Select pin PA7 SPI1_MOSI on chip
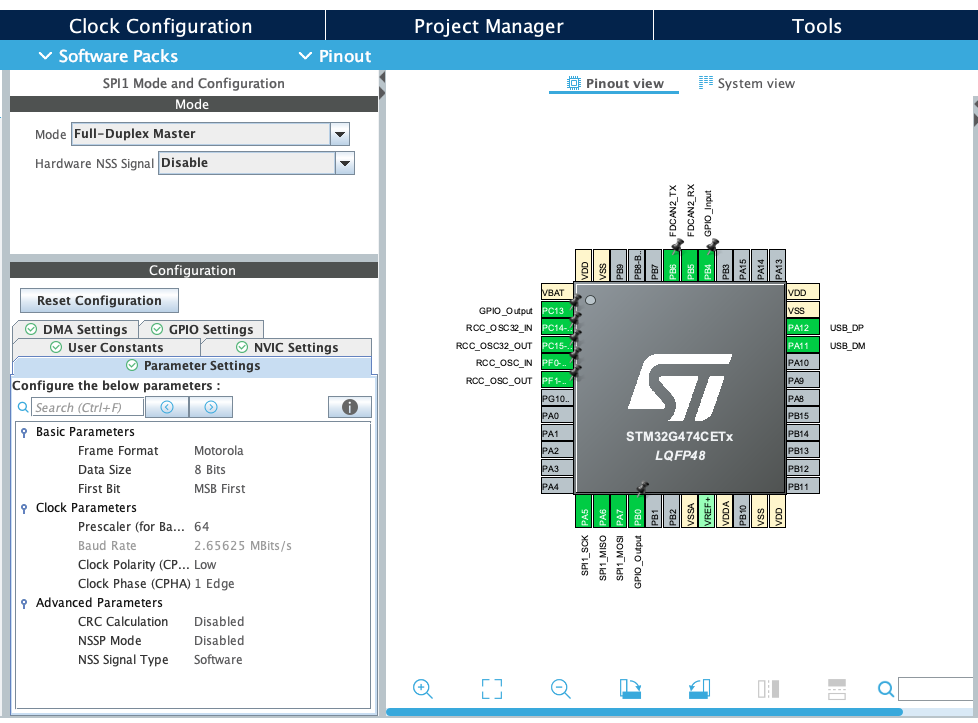Image resolution: width=978 pixels, height=723 pixels. click(619, 511)
